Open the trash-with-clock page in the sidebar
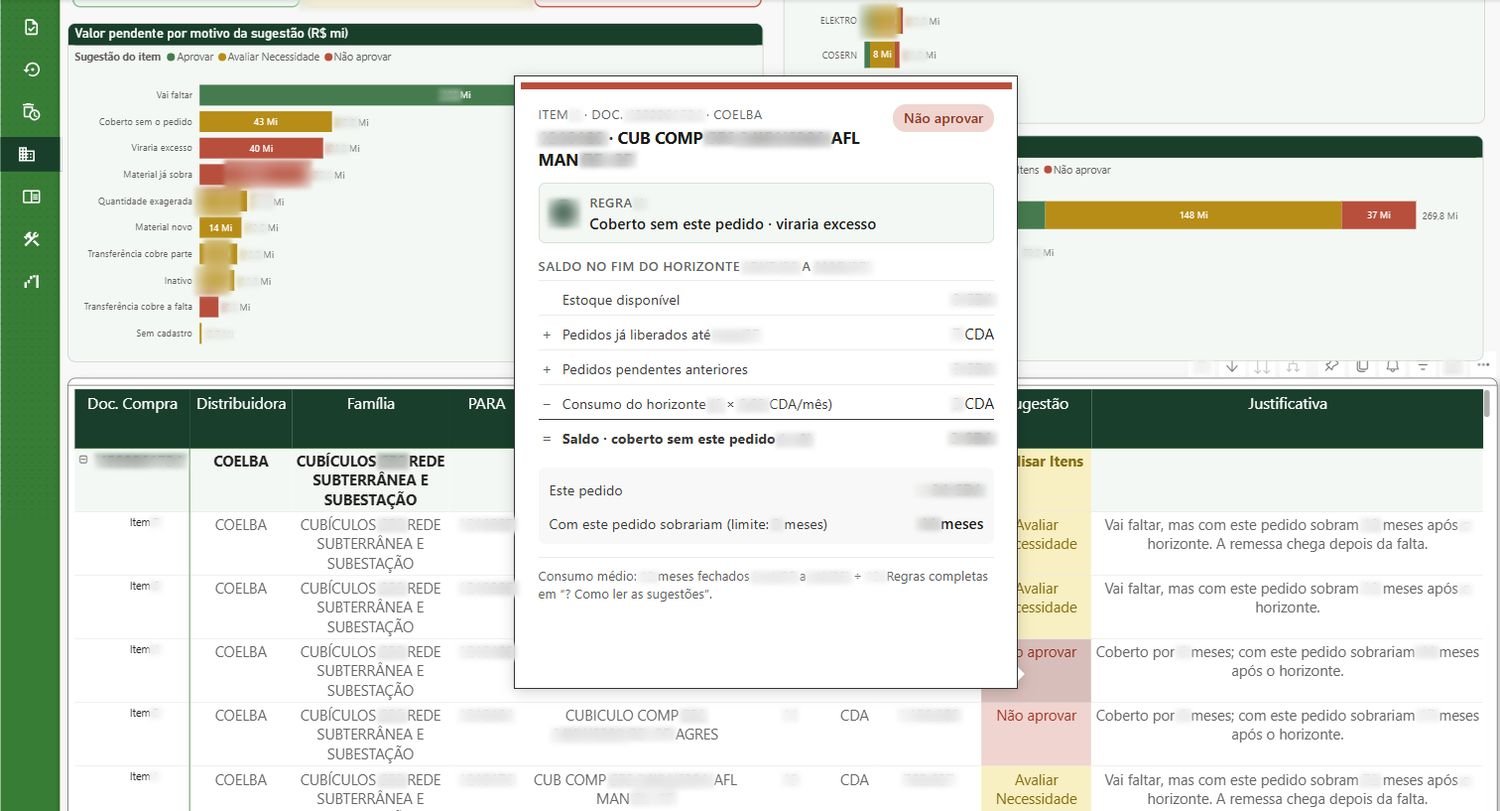 [x=31, y=111]
